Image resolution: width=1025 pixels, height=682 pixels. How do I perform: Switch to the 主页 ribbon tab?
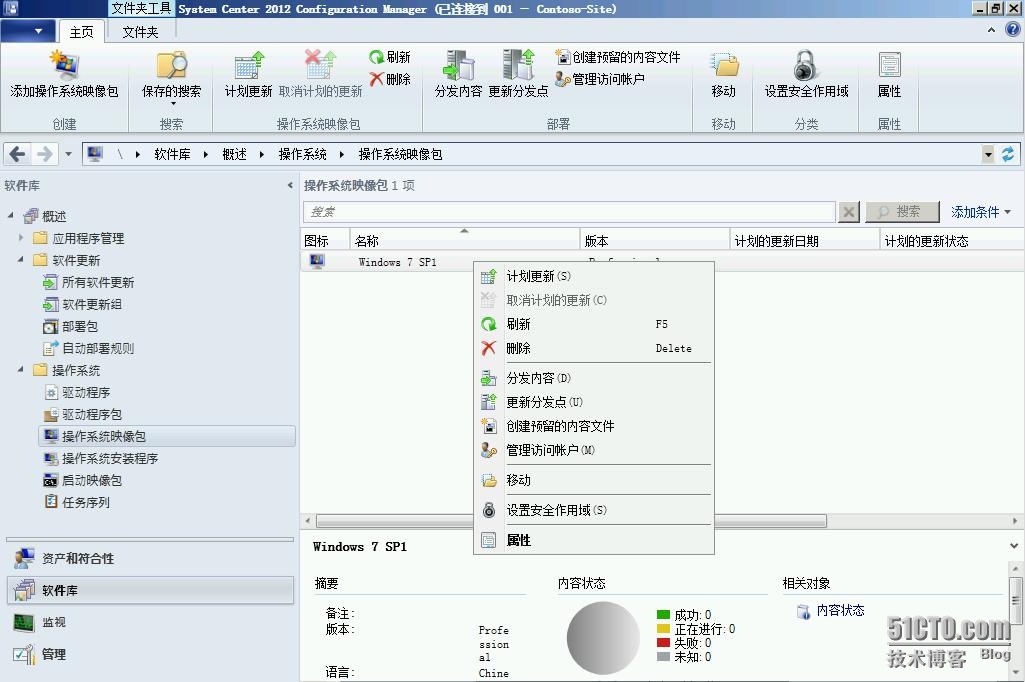[x=82, y=32]
